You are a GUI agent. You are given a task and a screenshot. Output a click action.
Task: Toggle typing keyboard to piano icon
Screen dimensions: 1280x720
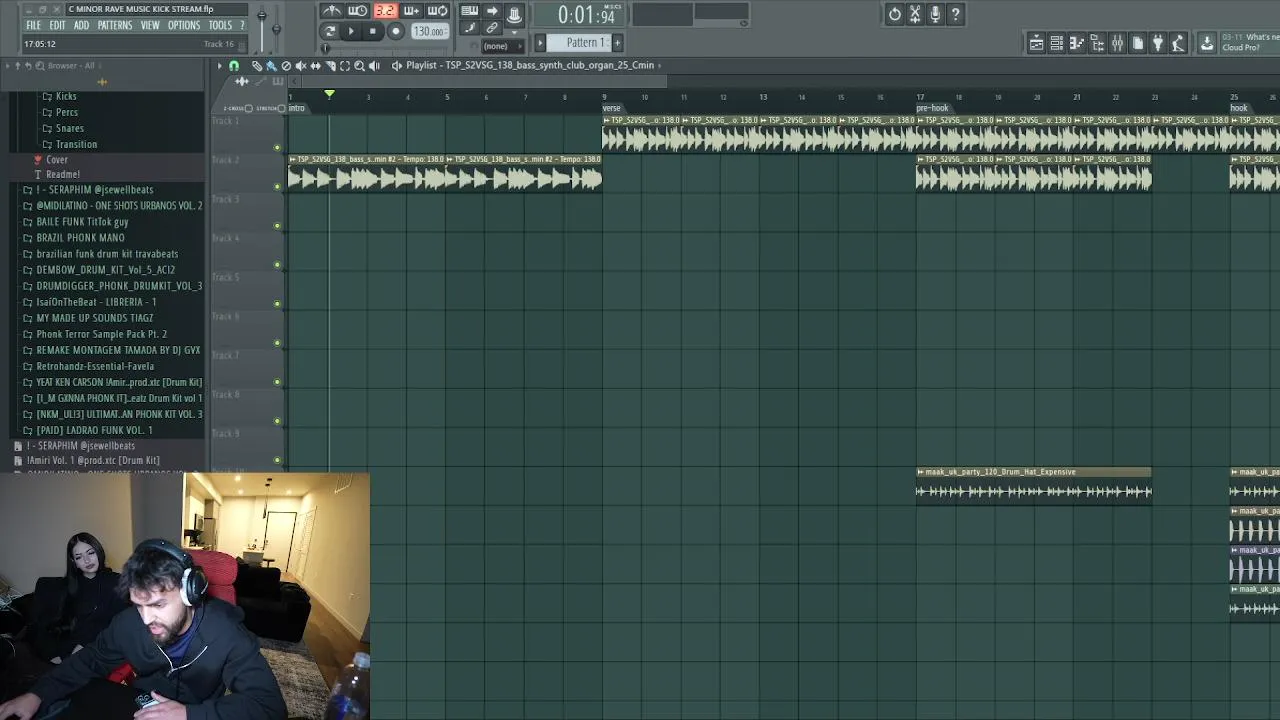click(469, 11)
